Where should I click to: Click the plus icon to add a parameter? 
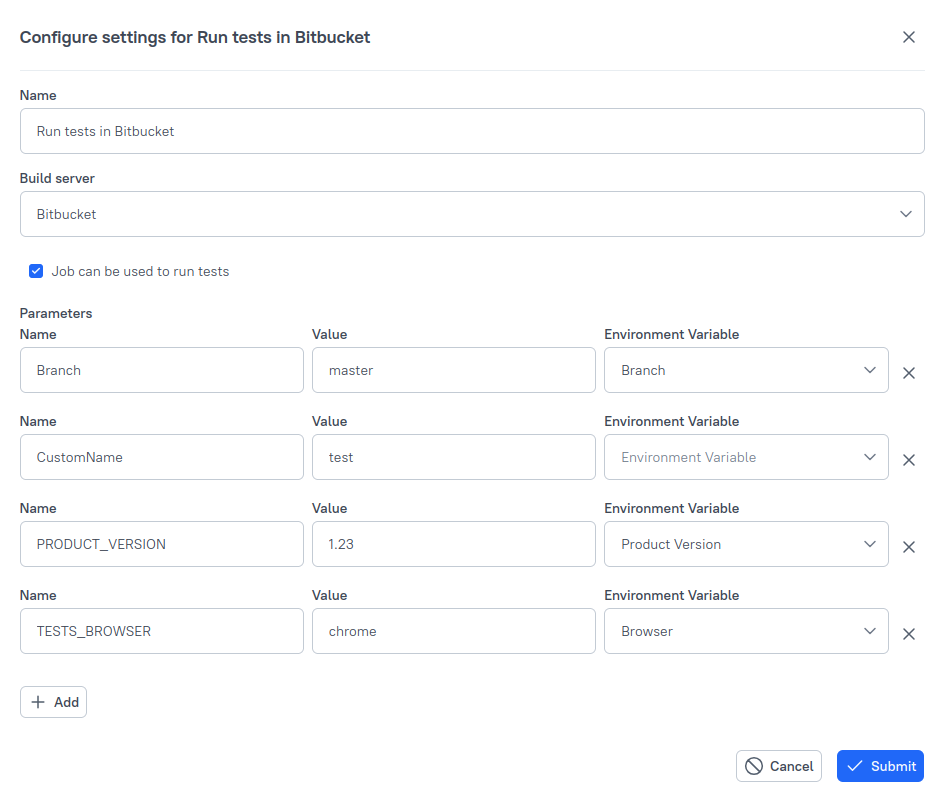coord(38,701)
